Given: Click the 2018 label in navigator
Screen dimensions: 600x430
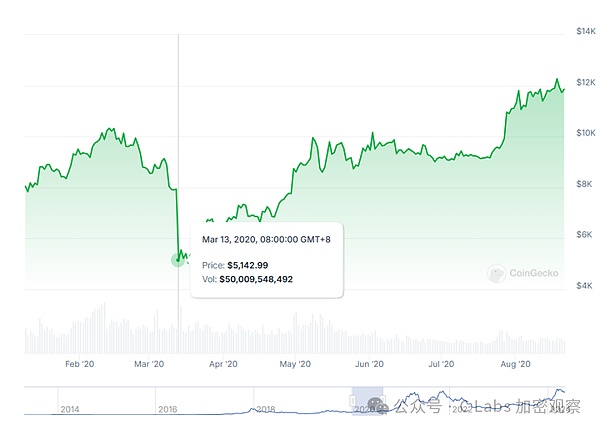Looking at the screenshot, I should click(x=266, y=409).
